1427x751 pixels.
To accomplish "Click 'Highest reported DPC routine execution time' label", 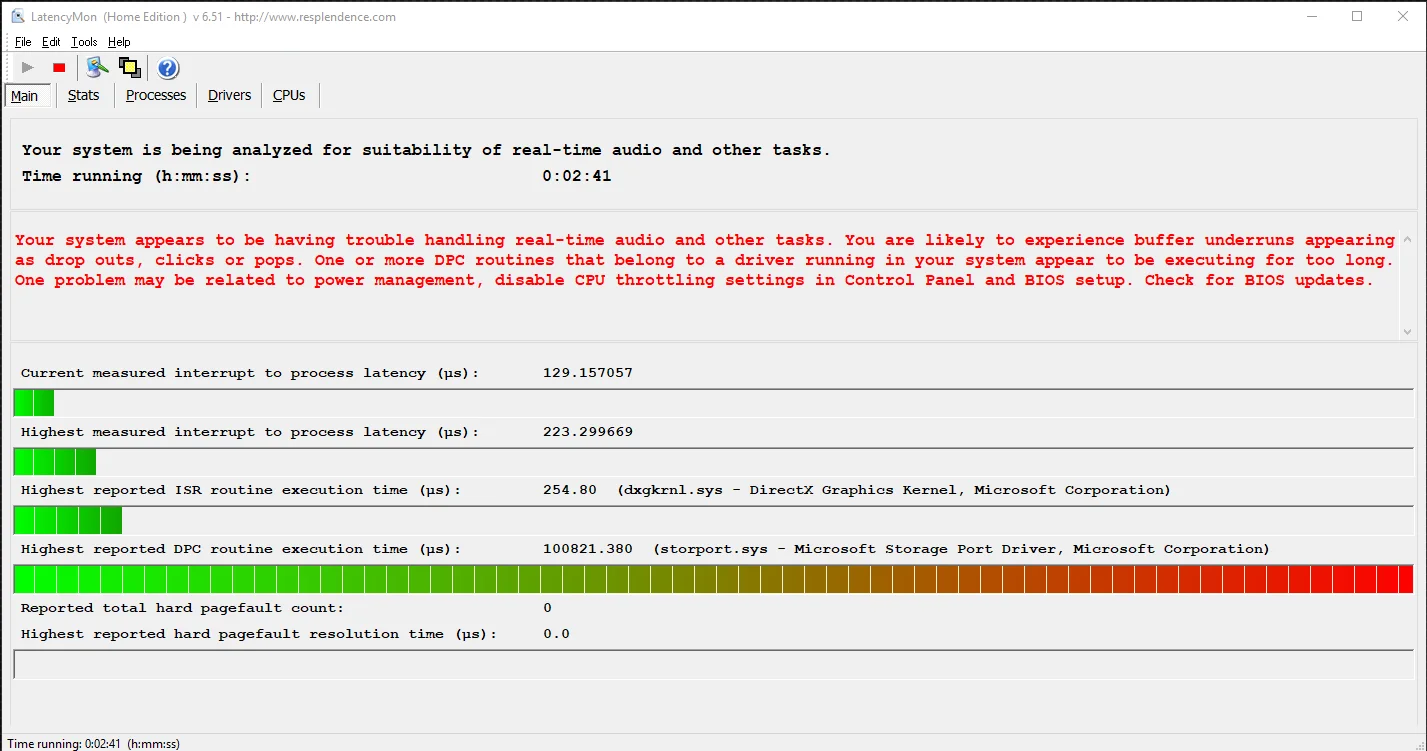I will pyautogui.click(x=241, y=549).
